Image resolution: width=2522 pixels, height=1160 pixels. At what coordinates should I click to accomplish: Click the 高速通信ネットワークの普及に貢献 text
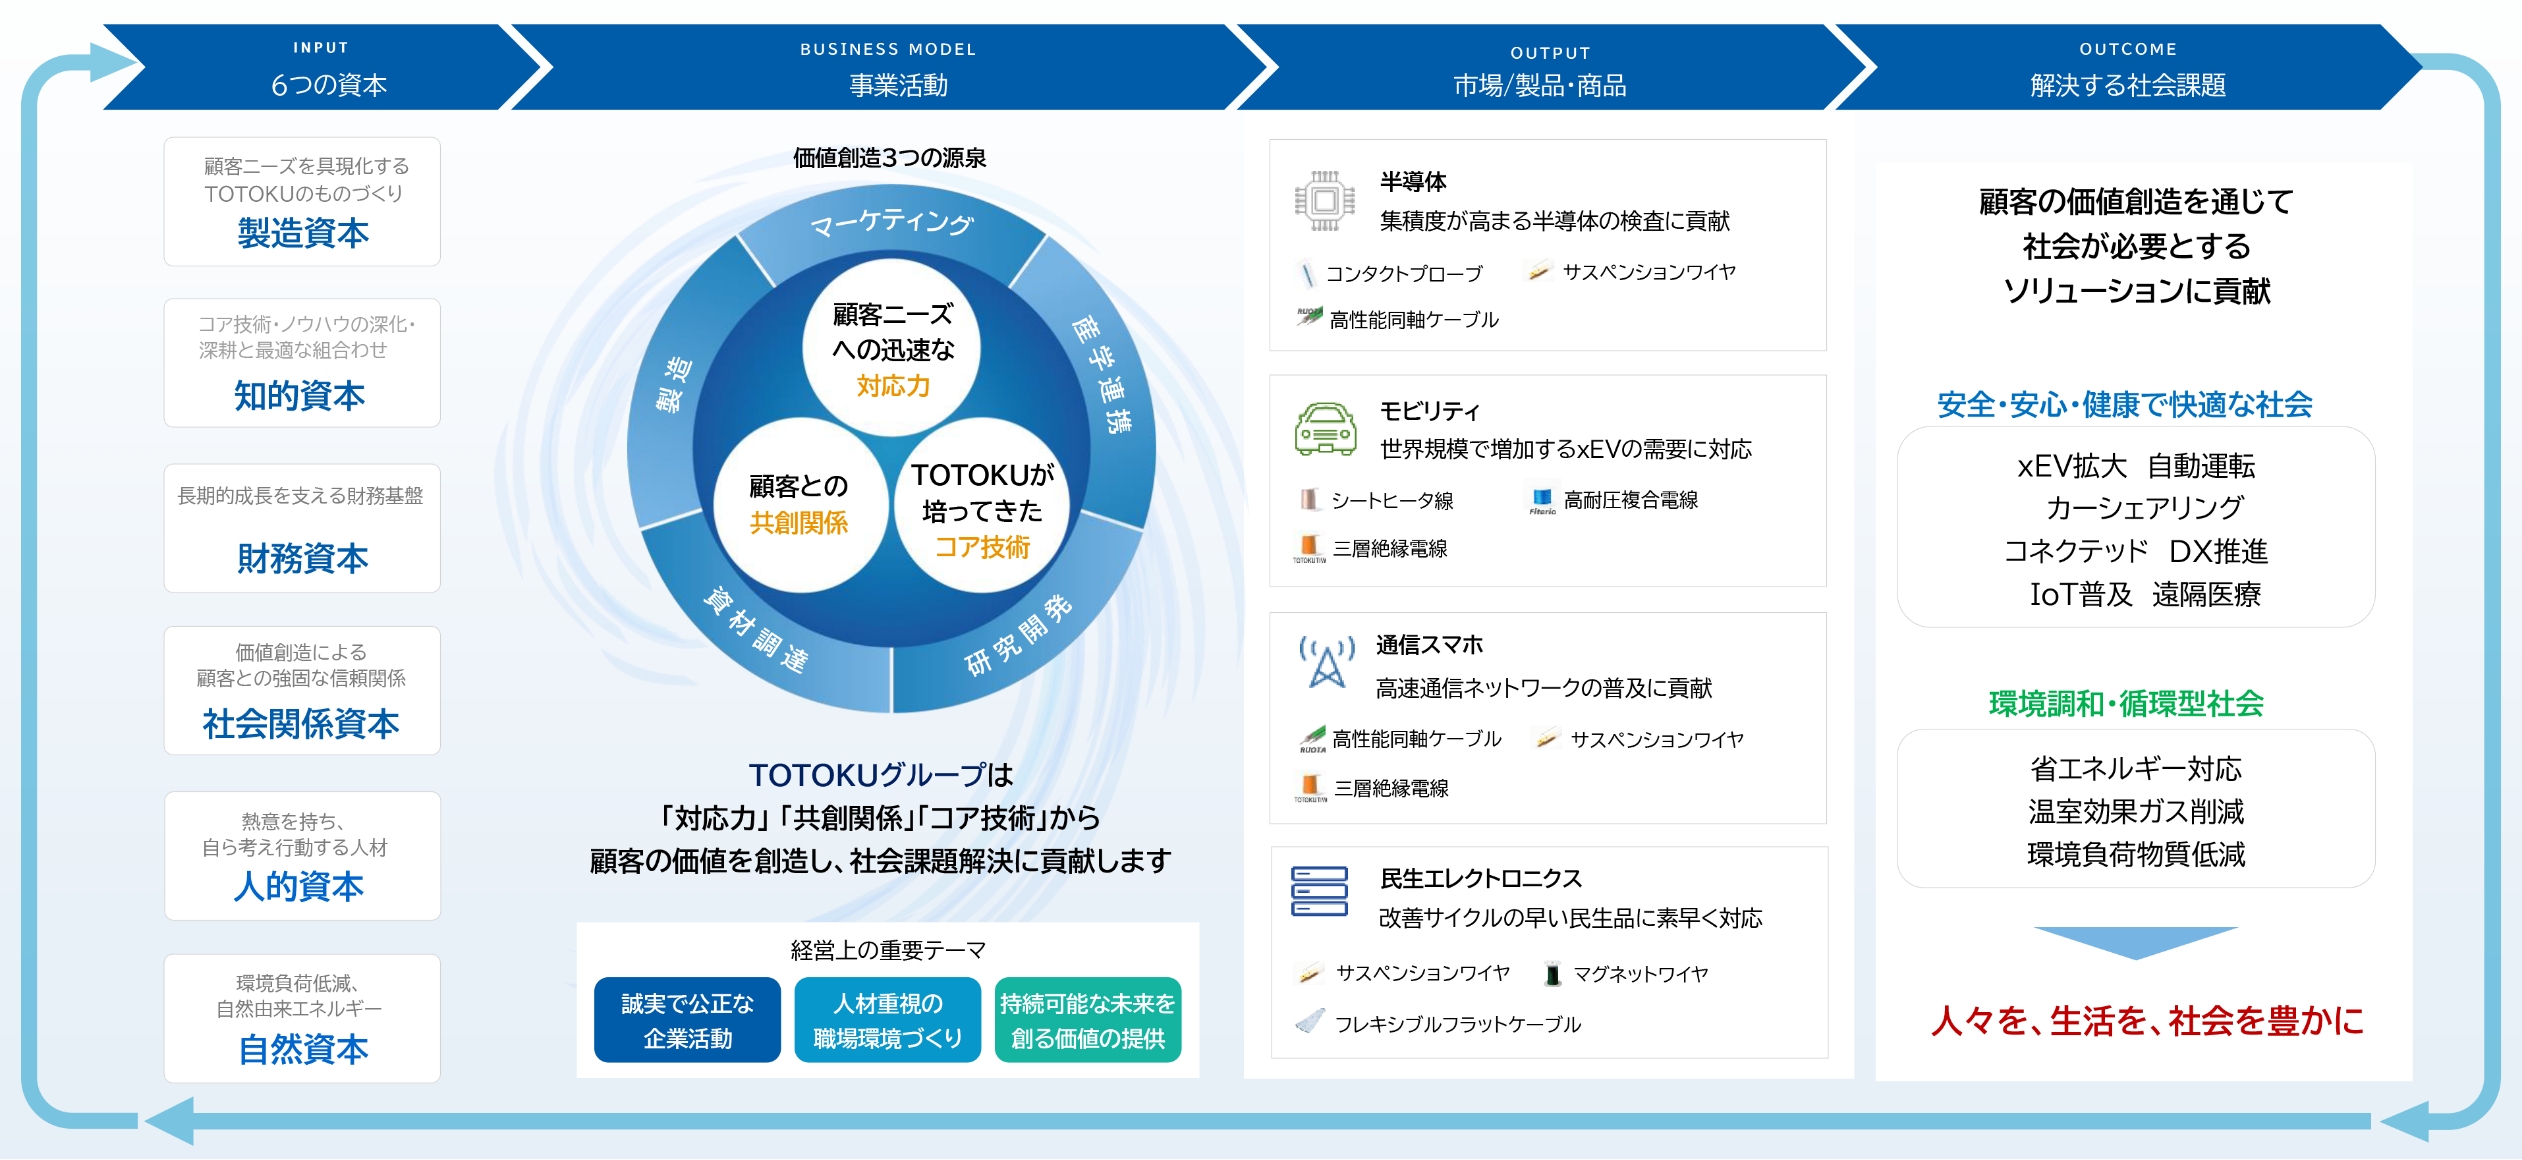tap(1544, 688)
